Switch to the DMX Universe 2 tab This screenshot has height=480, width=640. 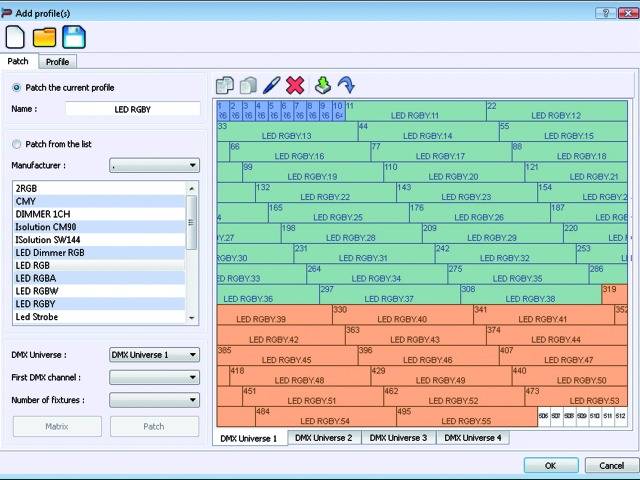point(323,438)
